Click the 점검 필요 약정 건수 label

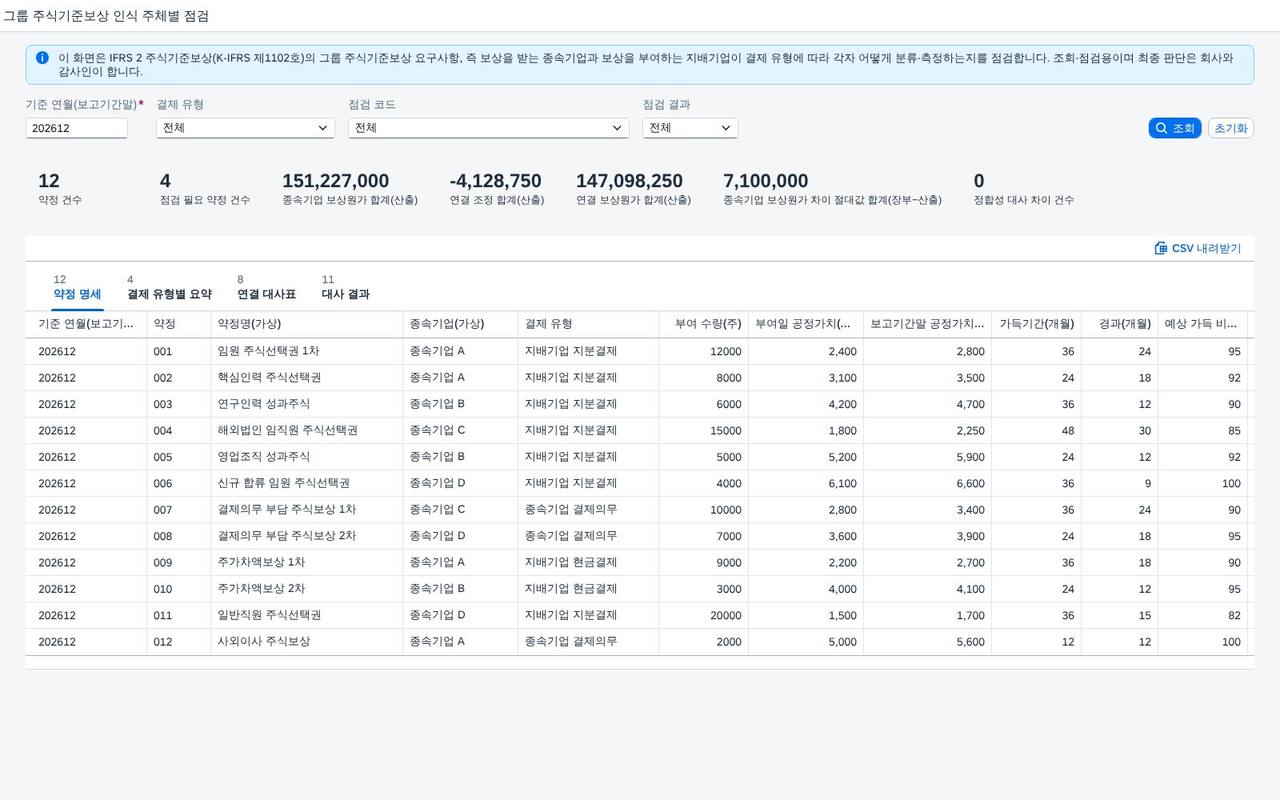click(205, 200)
